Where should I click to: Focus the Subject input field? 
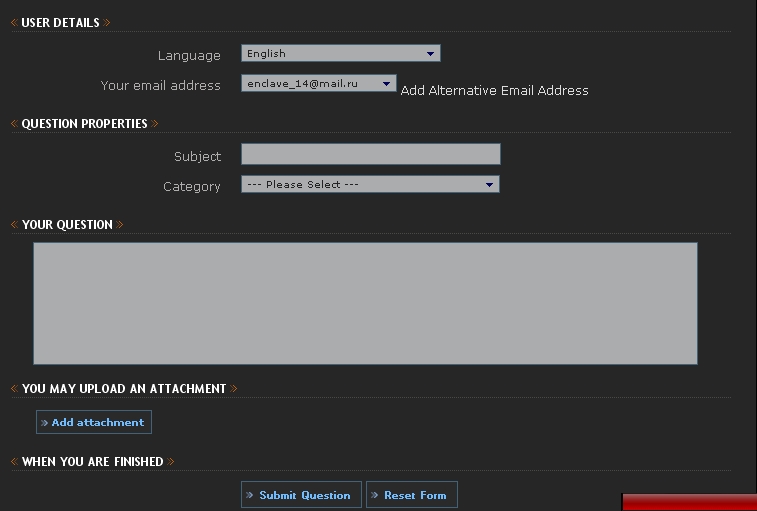(371, 154)
